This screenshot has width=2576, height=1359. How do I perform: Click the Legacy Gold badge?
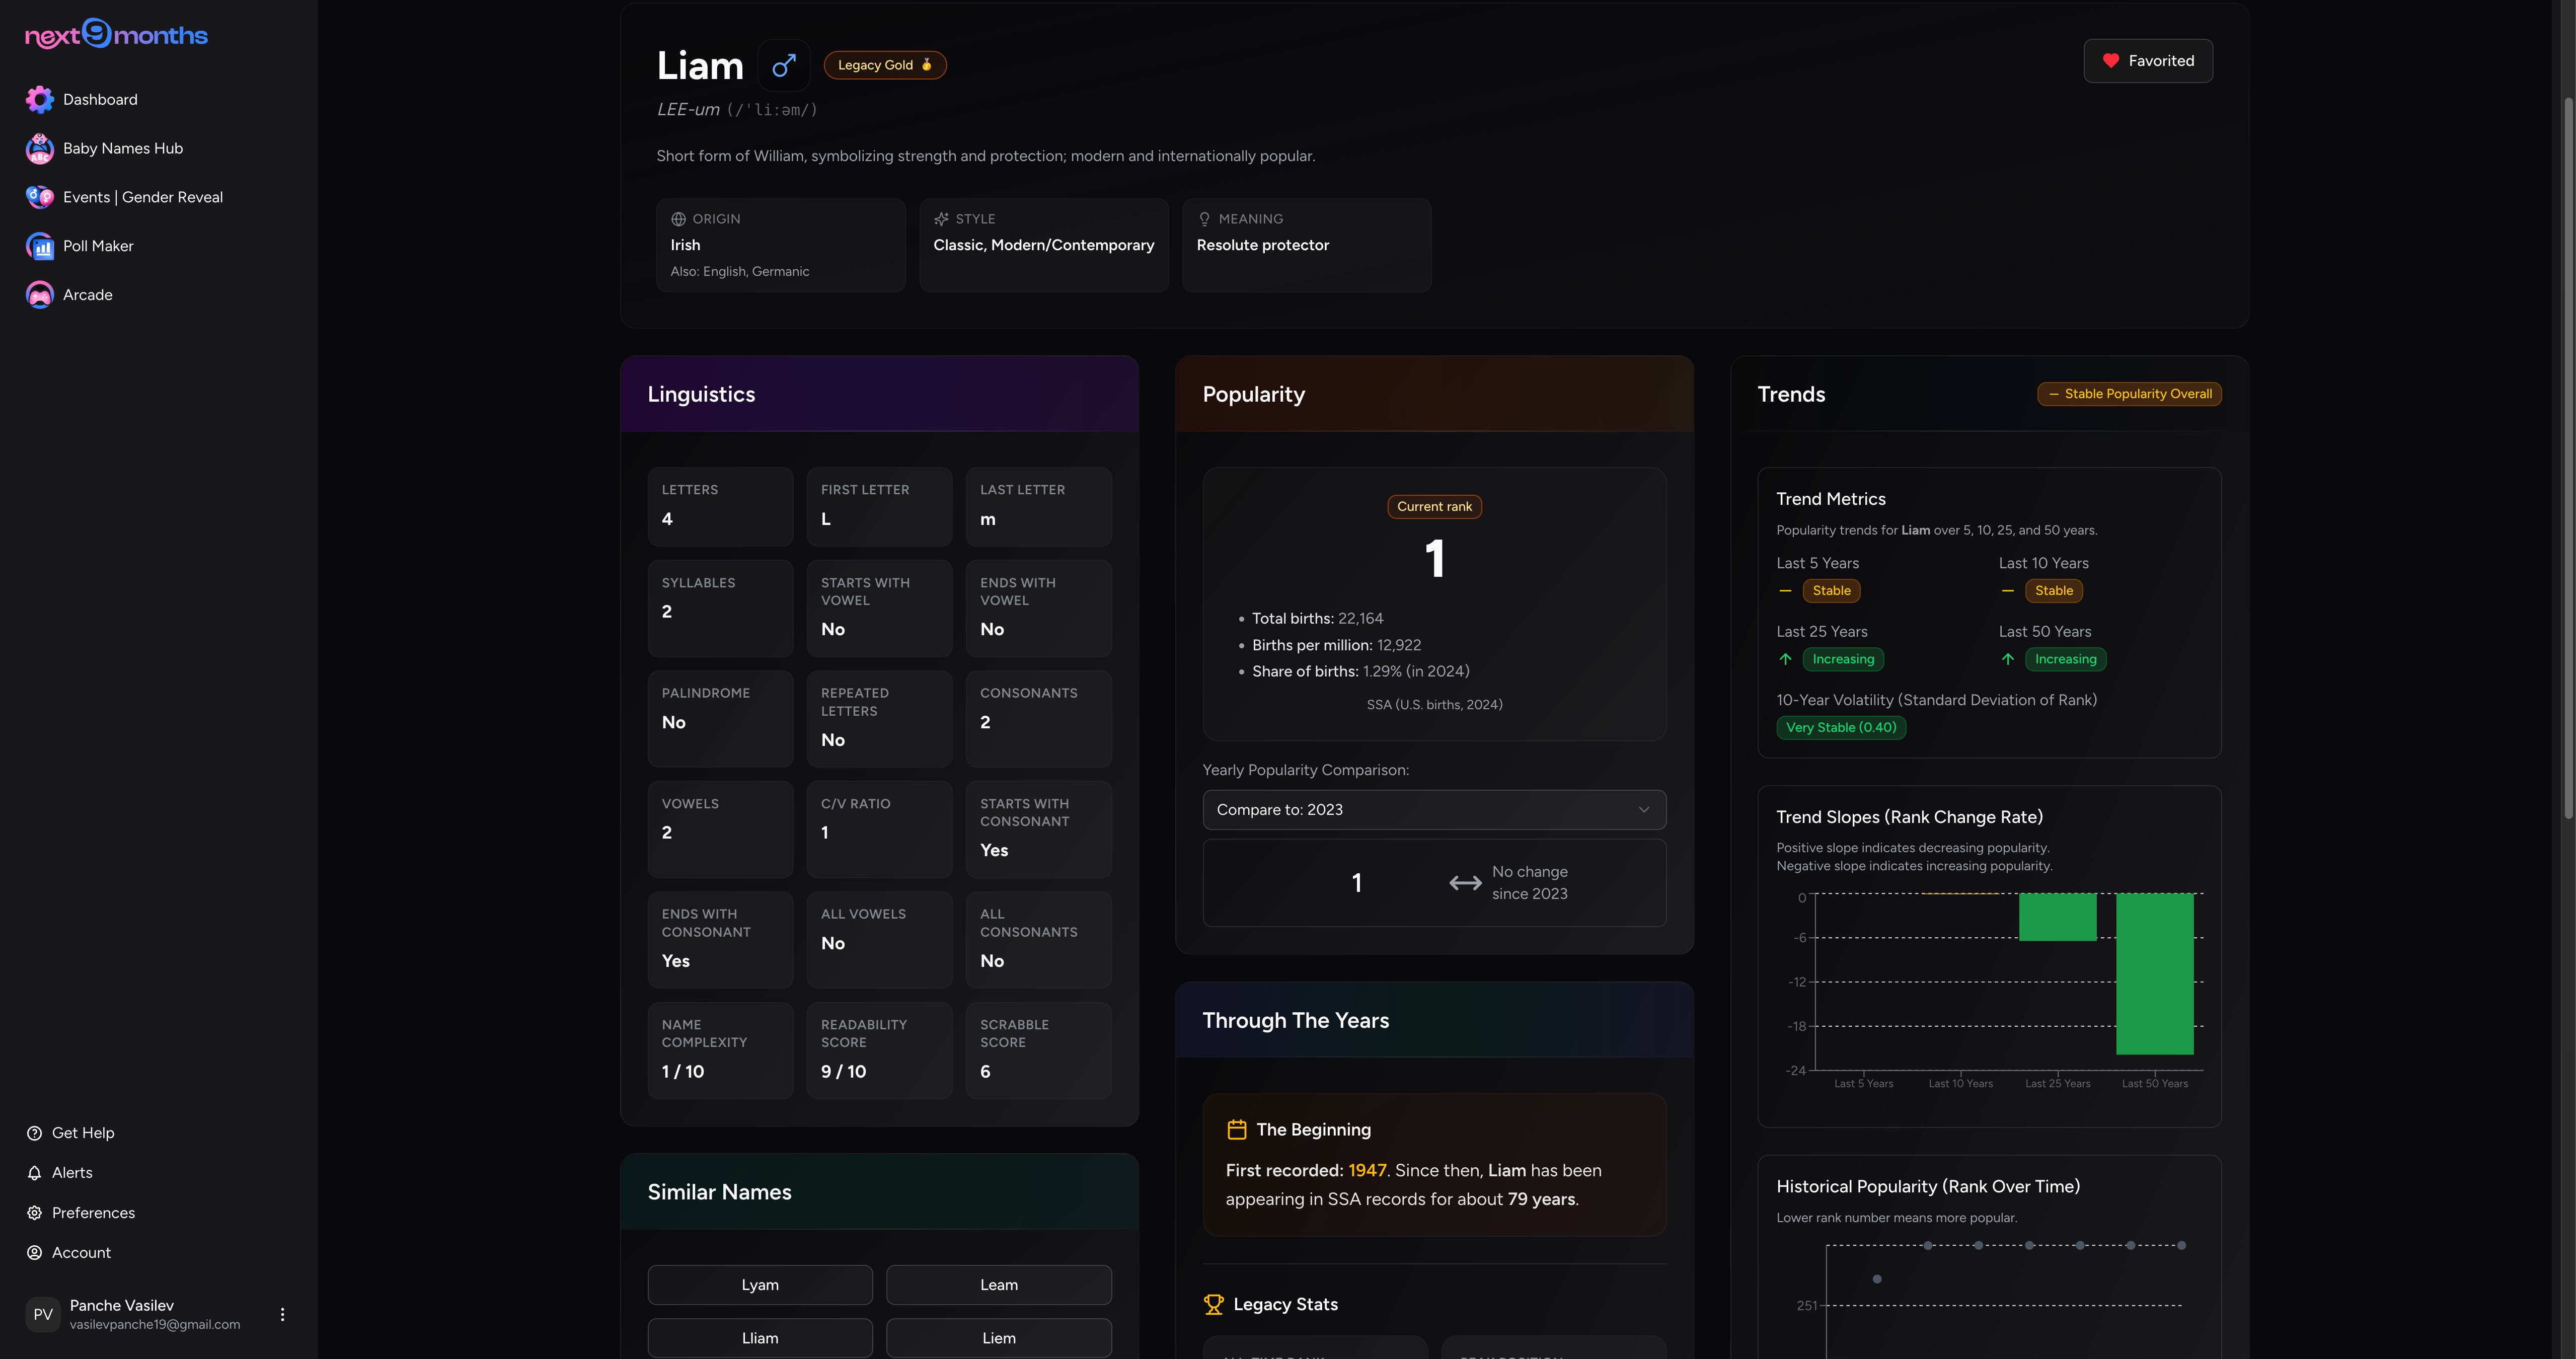point(884,65)
